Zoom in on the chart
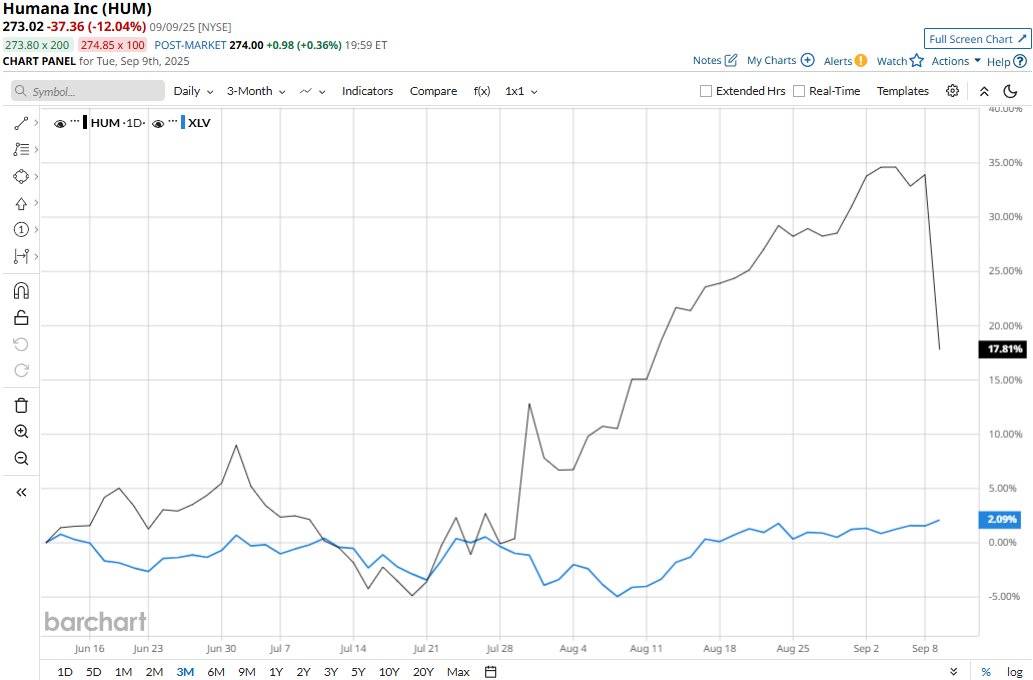 point(21,432)
